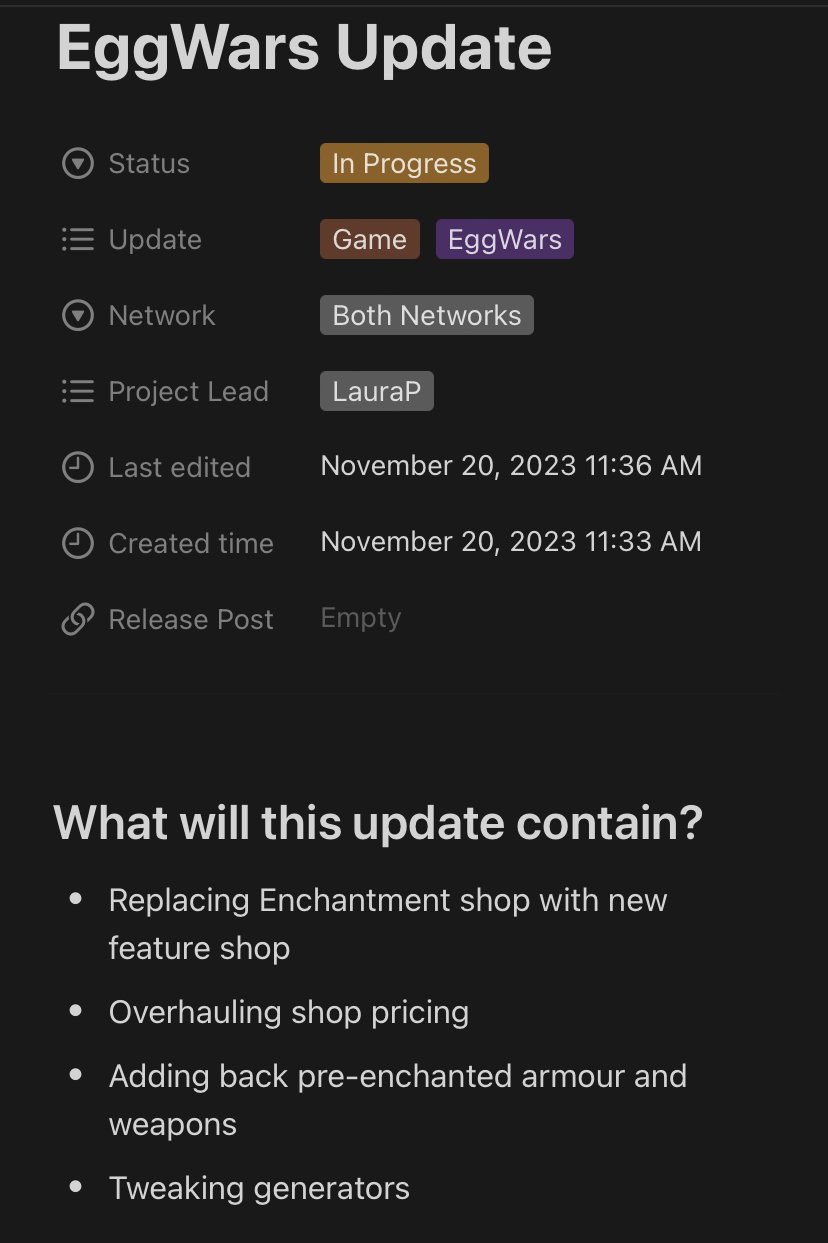Click the empty Release Post field

[361, 618]
